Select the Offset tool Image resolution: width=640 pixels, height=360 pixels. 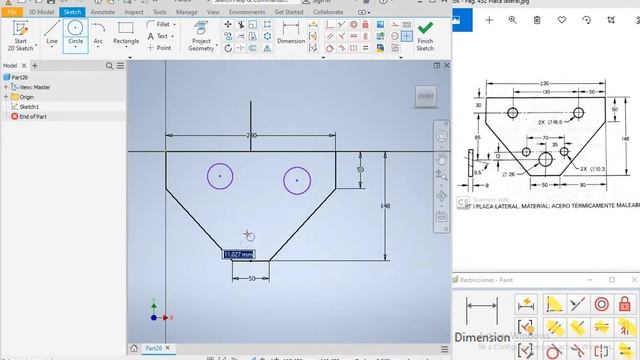(253, 48)
